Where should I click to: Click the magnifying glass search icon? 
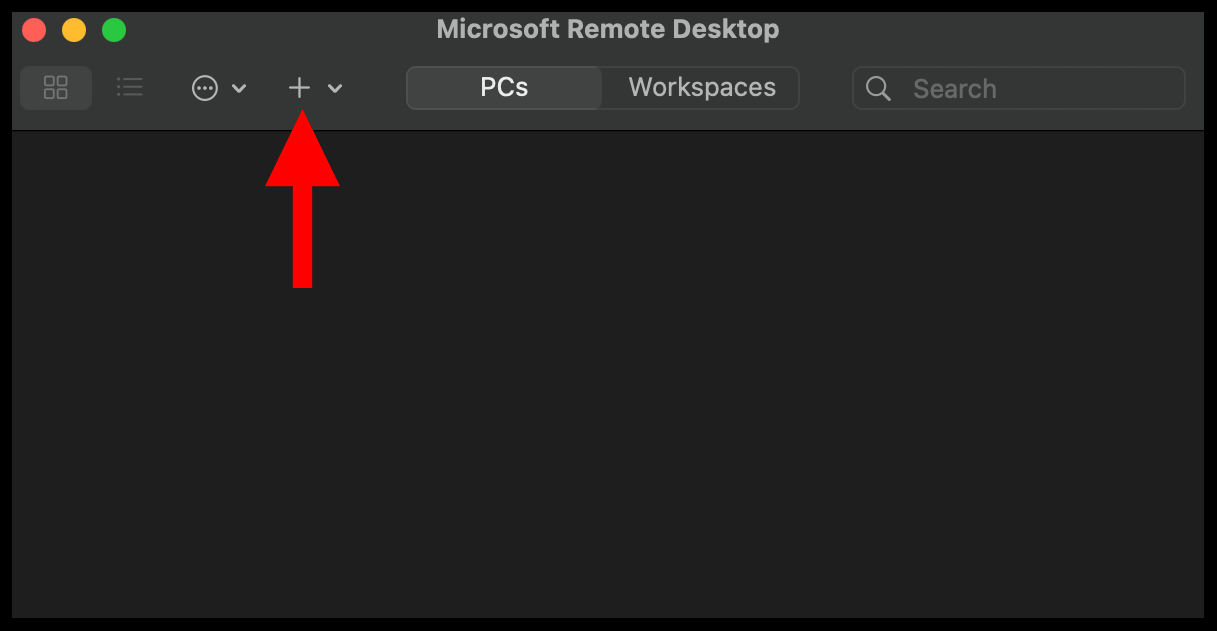point(878,89)
